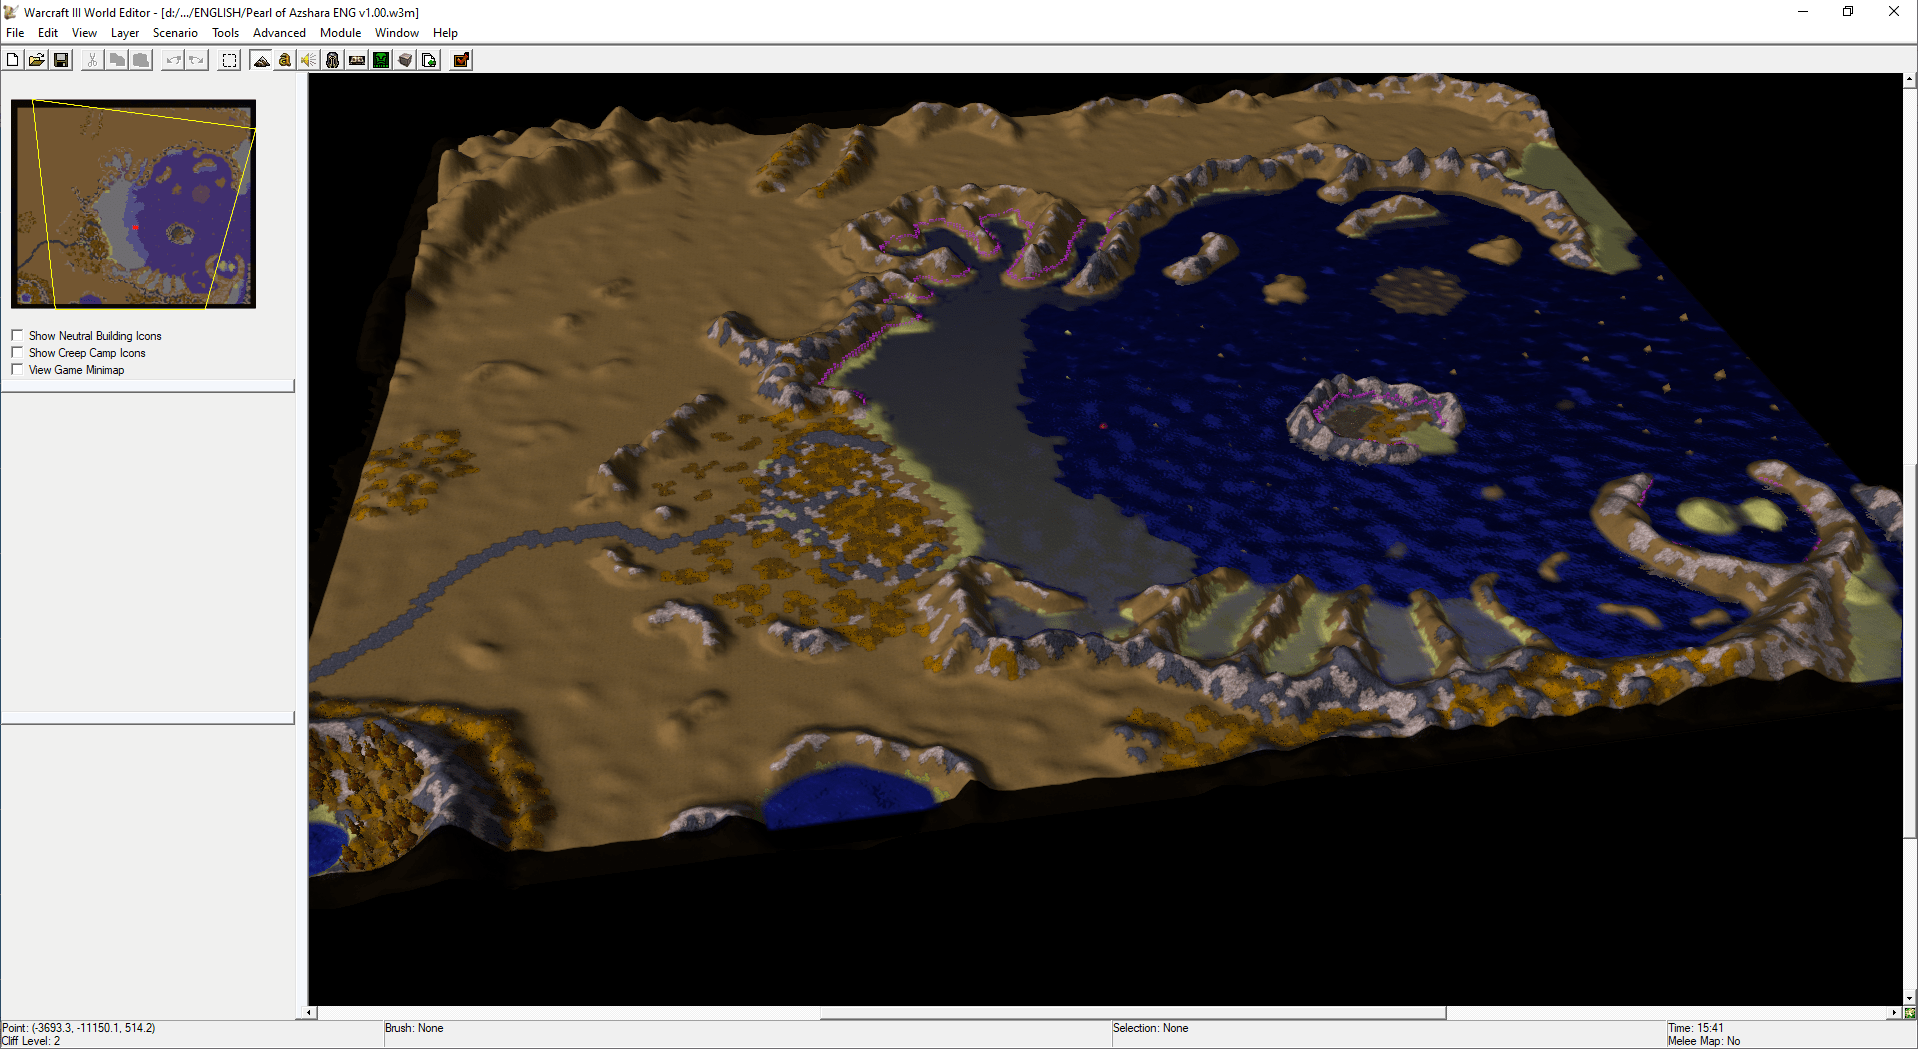Toggle View Game Minimap
The width and height of the screenshot is (1918, 1049).
(17, 369)
